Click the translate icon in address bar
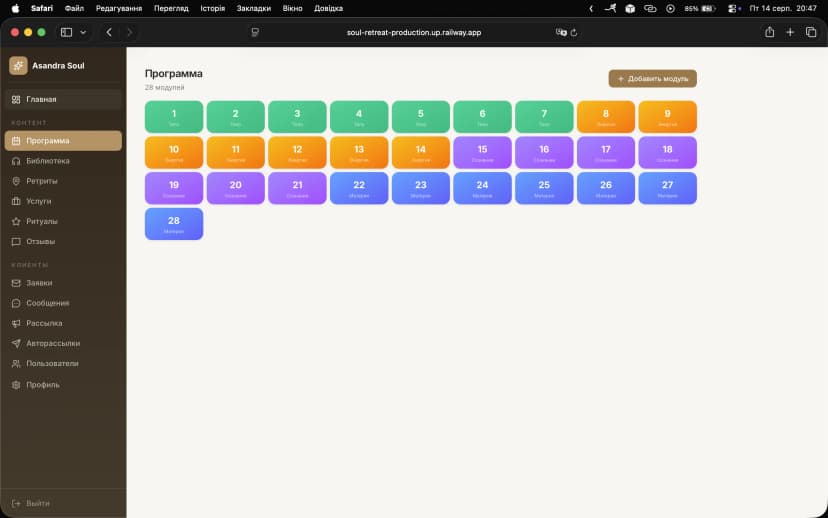This screenshot has height=518, width=828. point(561,33)
